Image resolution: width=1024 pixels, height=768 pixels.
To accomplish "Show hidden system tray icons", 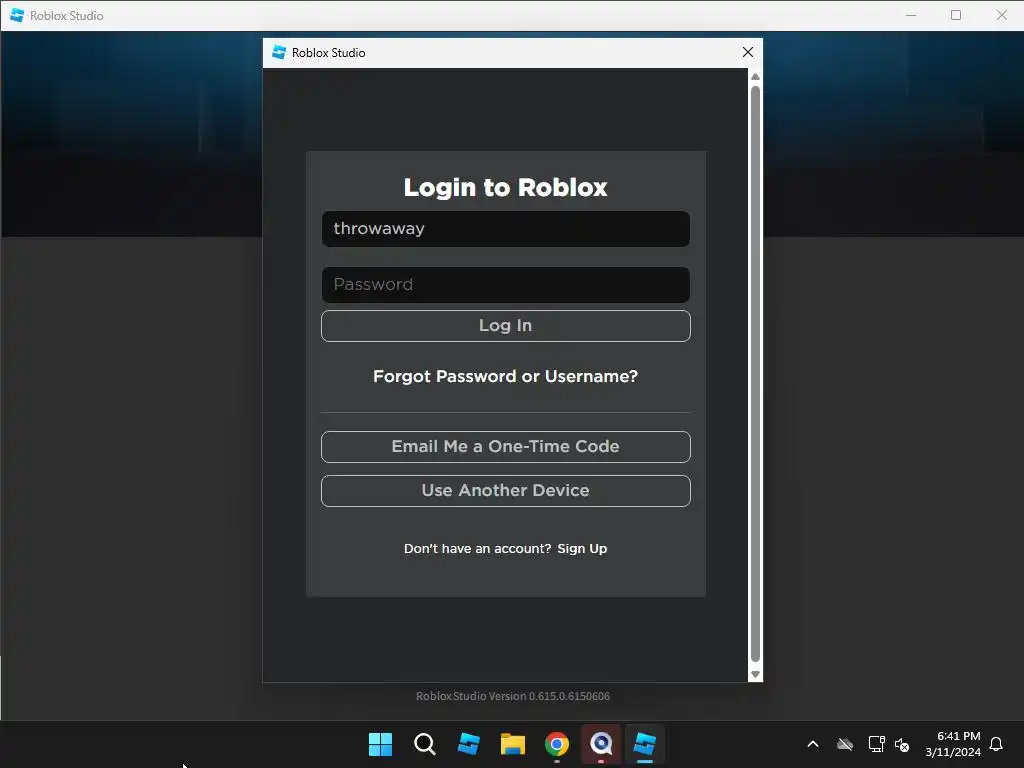I will tap(813, 744).
